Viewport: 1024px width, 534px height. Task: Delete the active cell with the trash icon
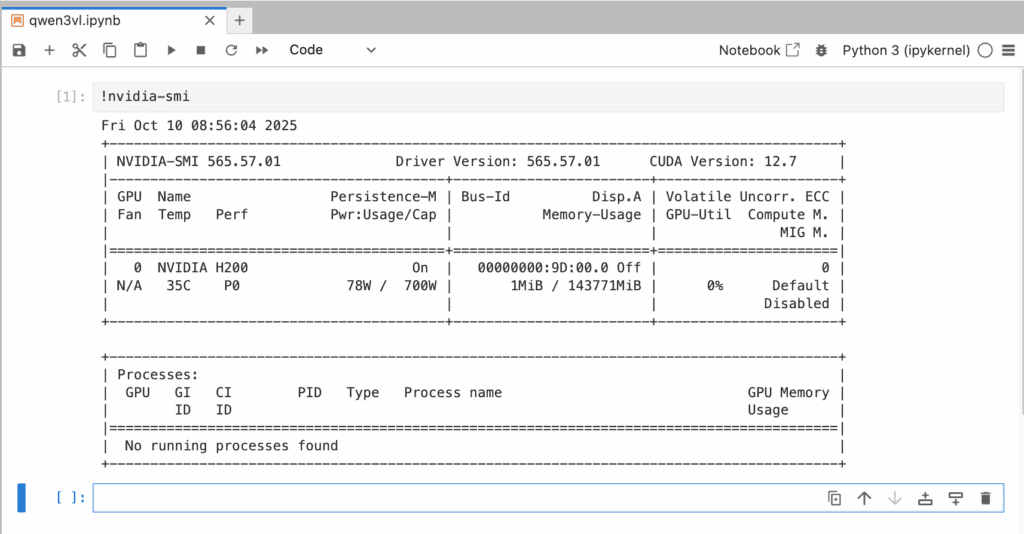[x=986, y=498]
